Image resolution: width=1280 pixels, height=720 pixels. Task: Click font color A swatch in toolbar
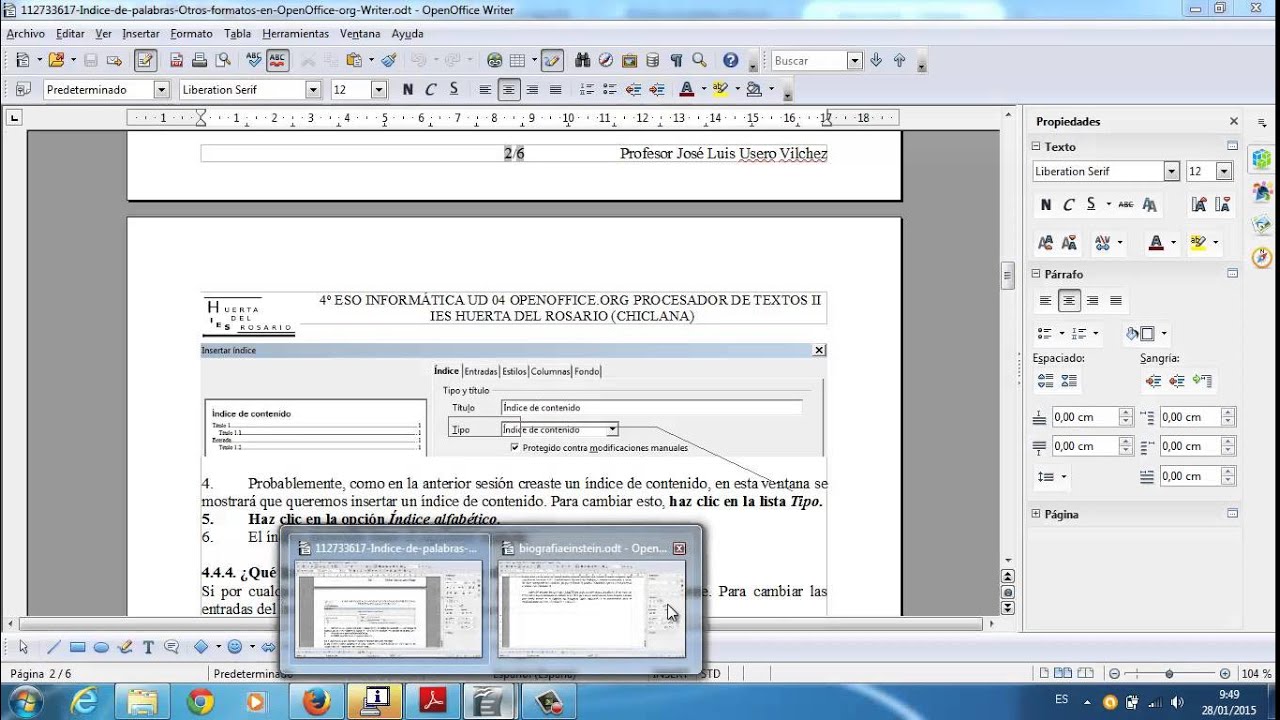coord(686,89)
